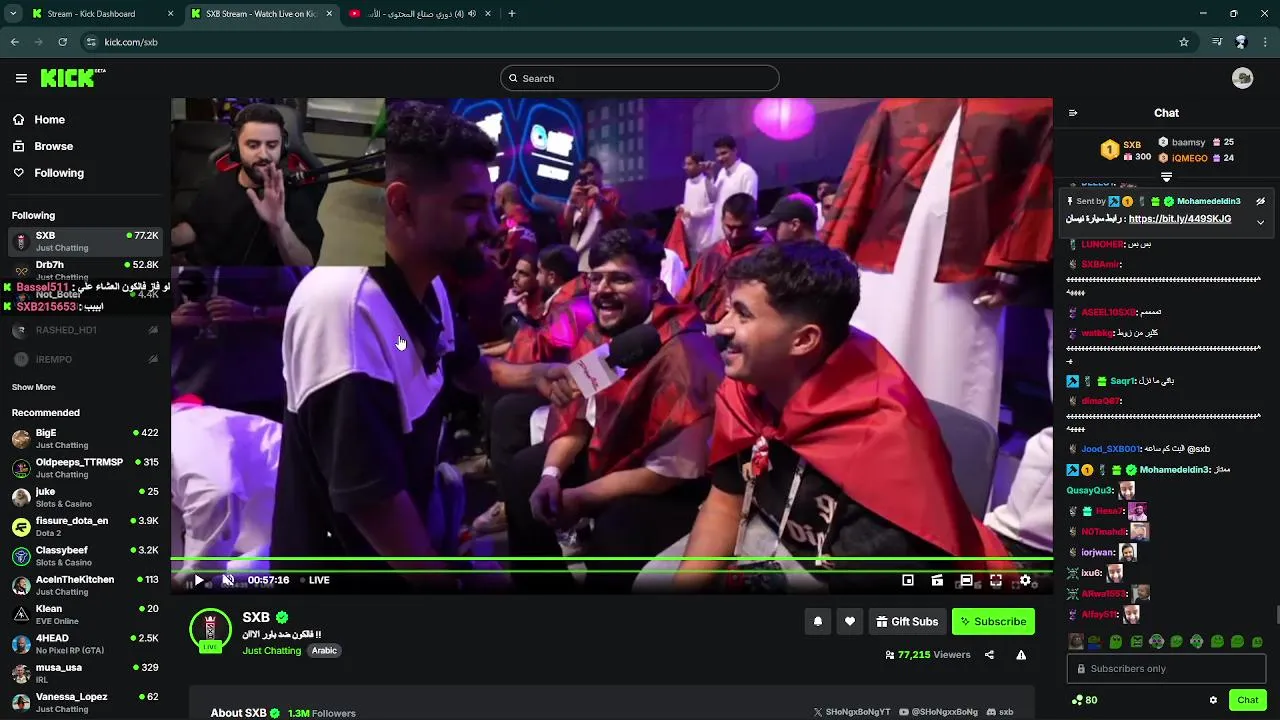Open the hamburger sidebar menu
This screenshot has height=720, width=1280.
(21, 78)
